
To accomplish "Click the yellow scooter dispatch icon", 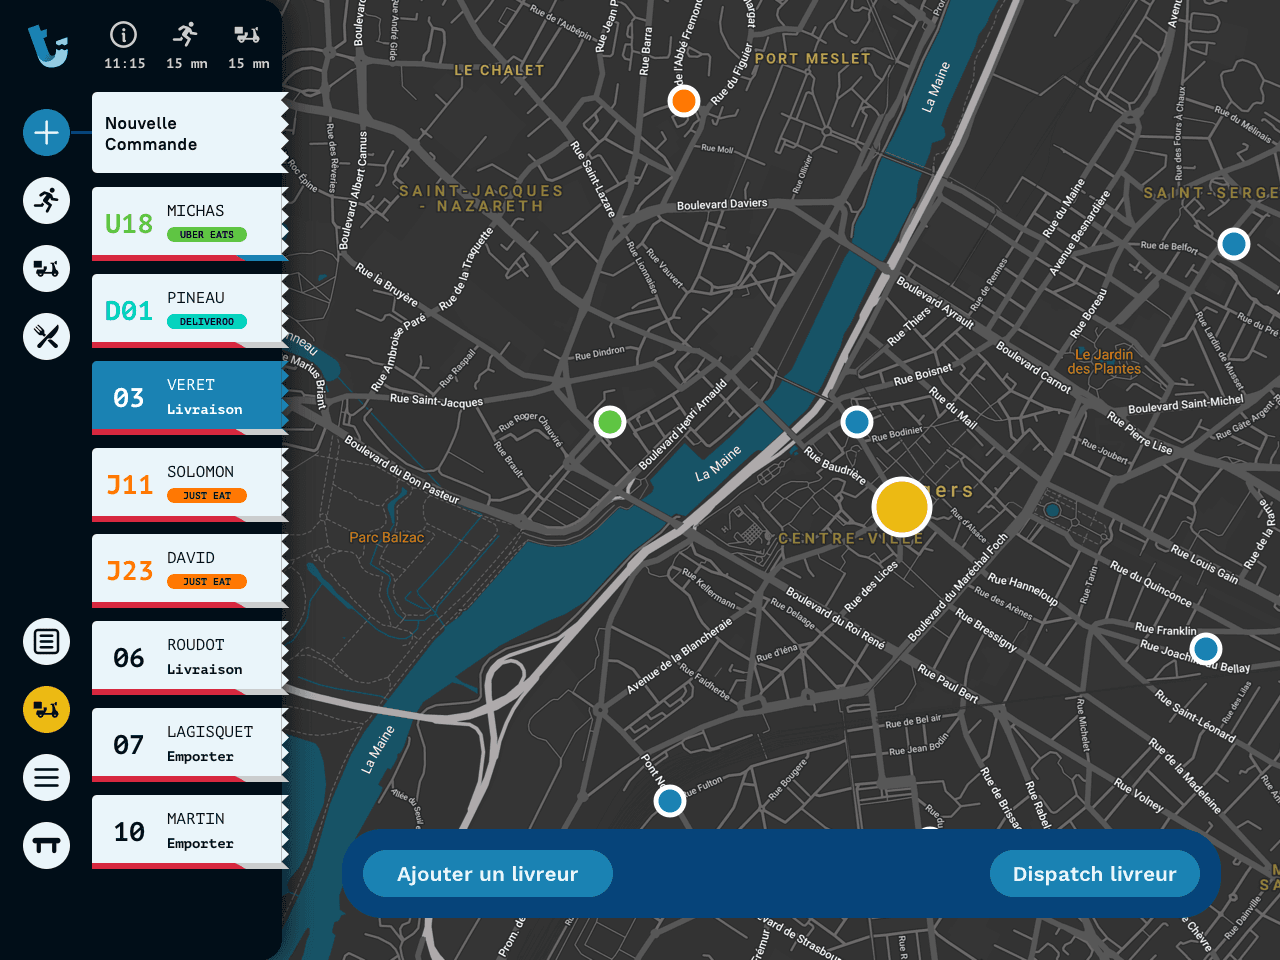I will tap(47, 709).
